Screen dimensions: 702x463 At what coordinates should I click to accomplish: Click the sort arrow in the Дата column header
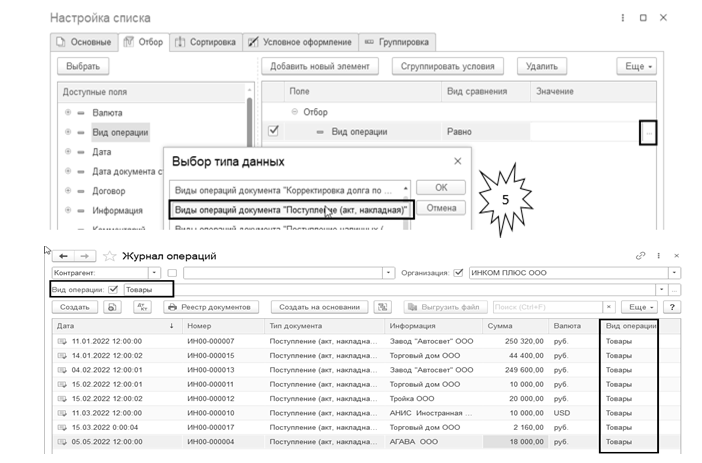pyautogui.click(x=171, y=326)
